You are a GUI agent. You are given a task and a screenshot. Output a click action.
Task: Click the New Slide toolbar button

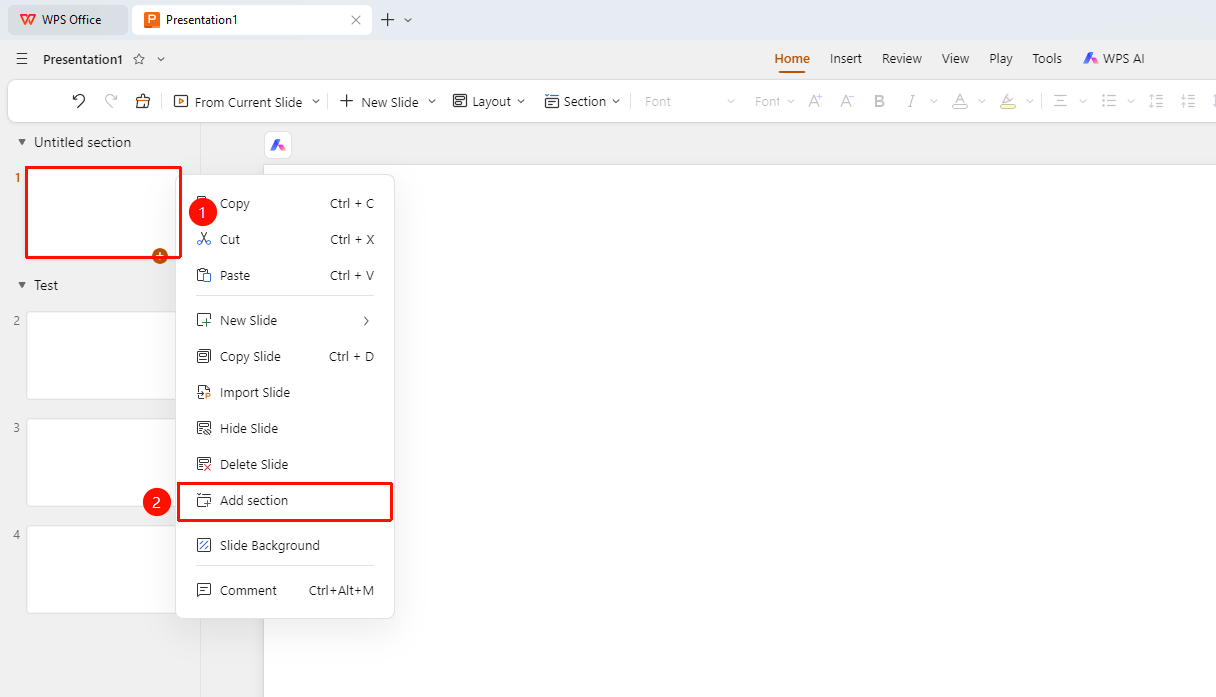point(379,101)
